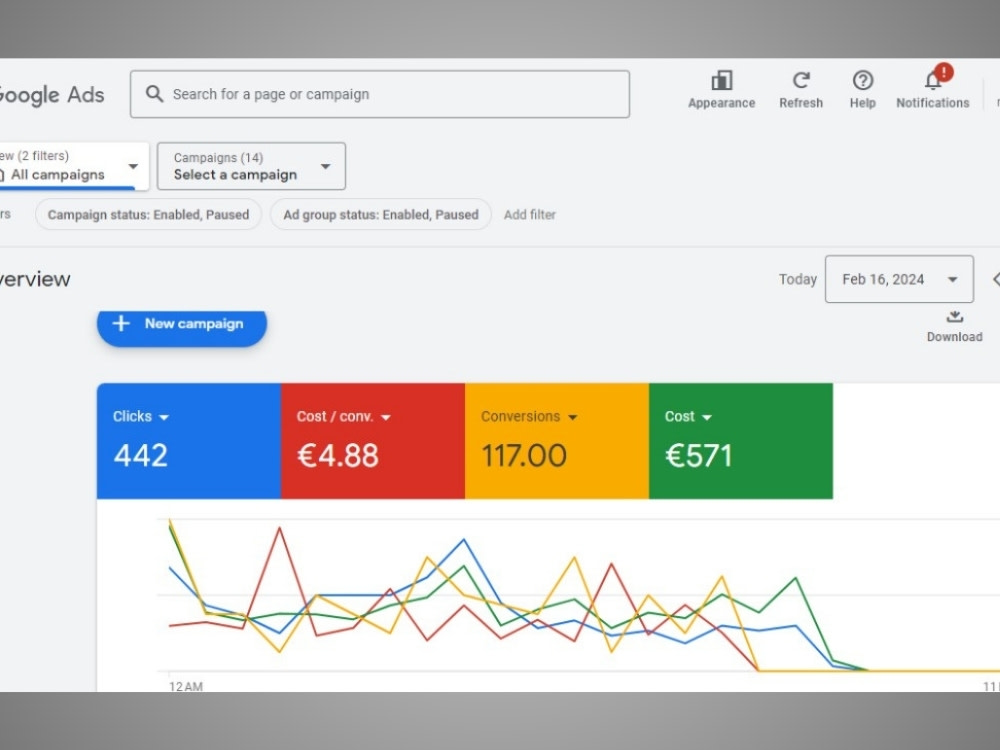Screen dimensions: 1000x750
Task: Click the Appearance icon
Action: [721, 81]
